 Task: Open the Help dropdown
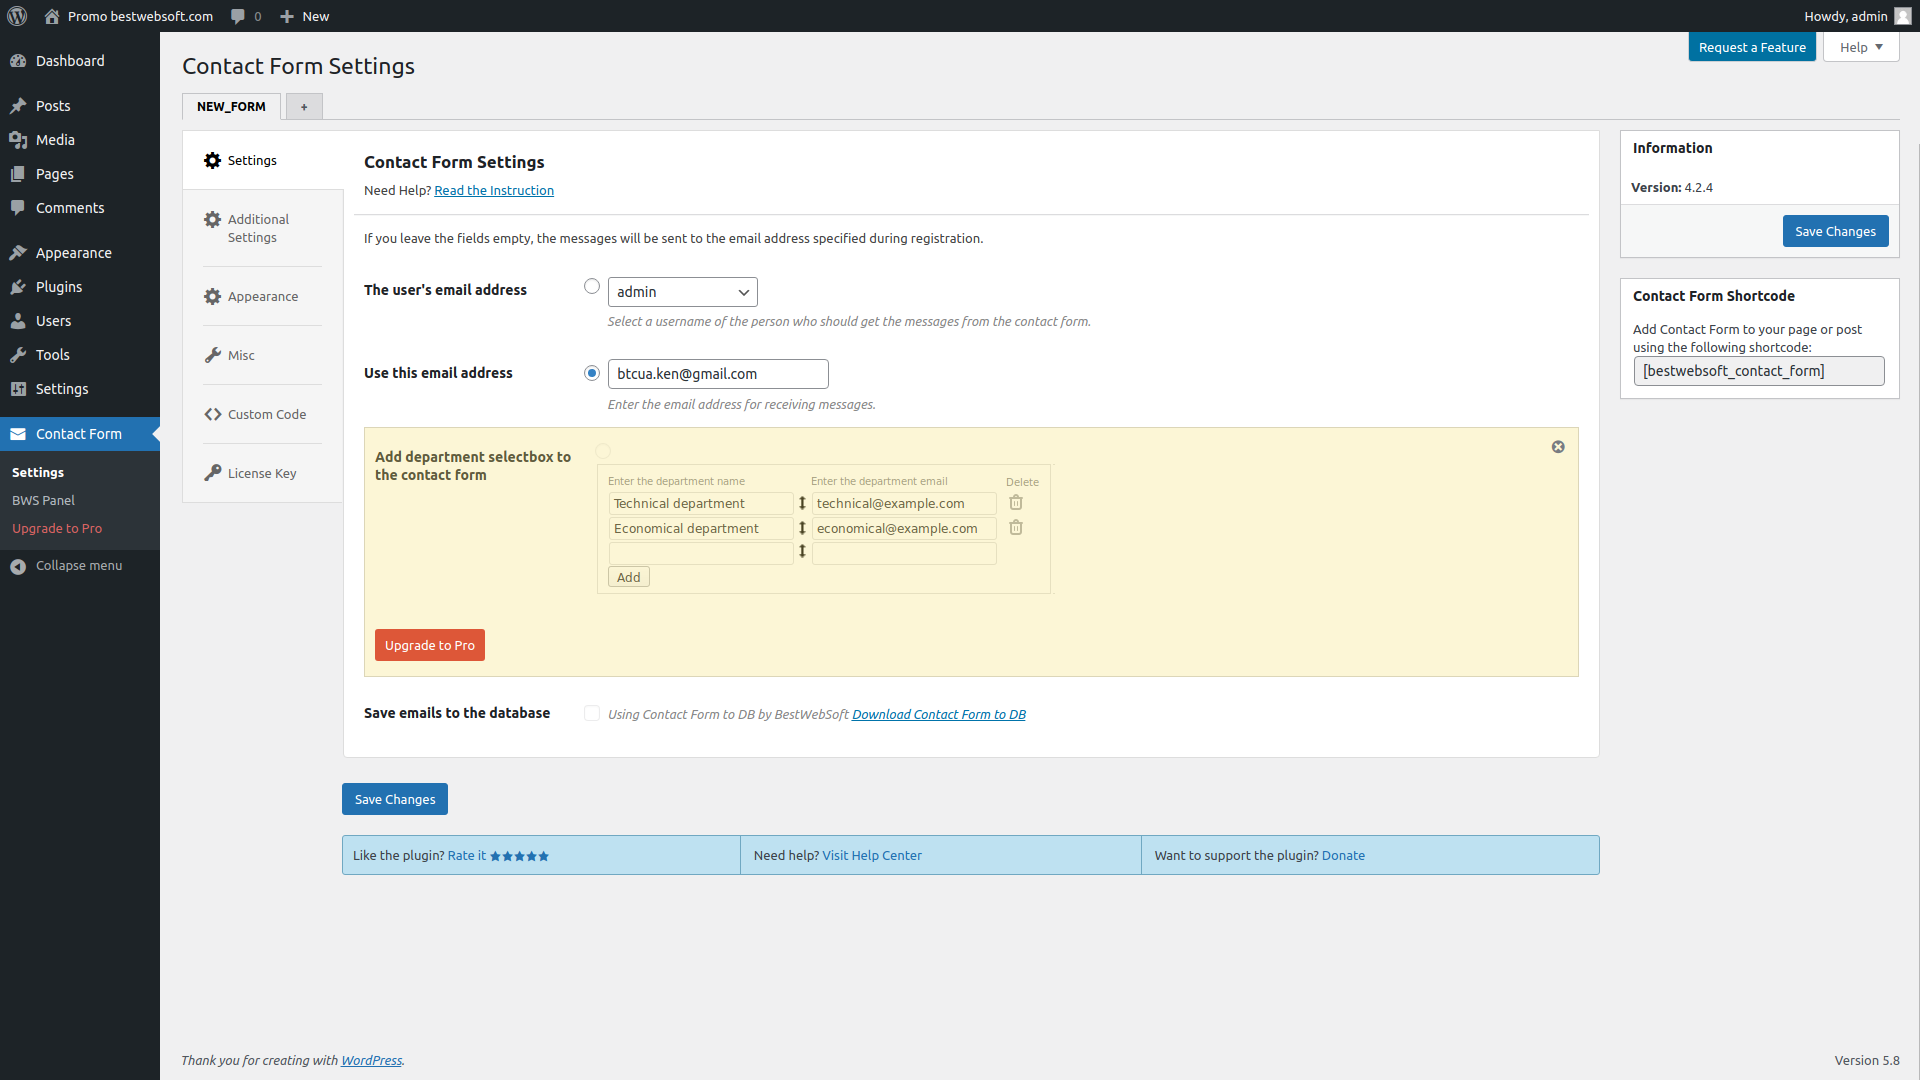tap(1859, 47)
